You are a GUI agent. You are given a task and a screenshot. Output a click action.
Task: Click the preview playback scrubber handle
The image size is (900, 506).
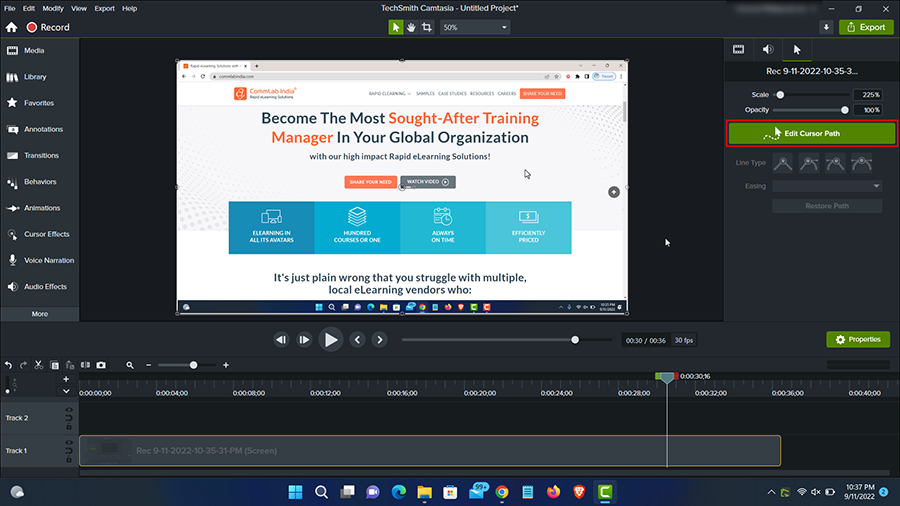tap(575, 340)
